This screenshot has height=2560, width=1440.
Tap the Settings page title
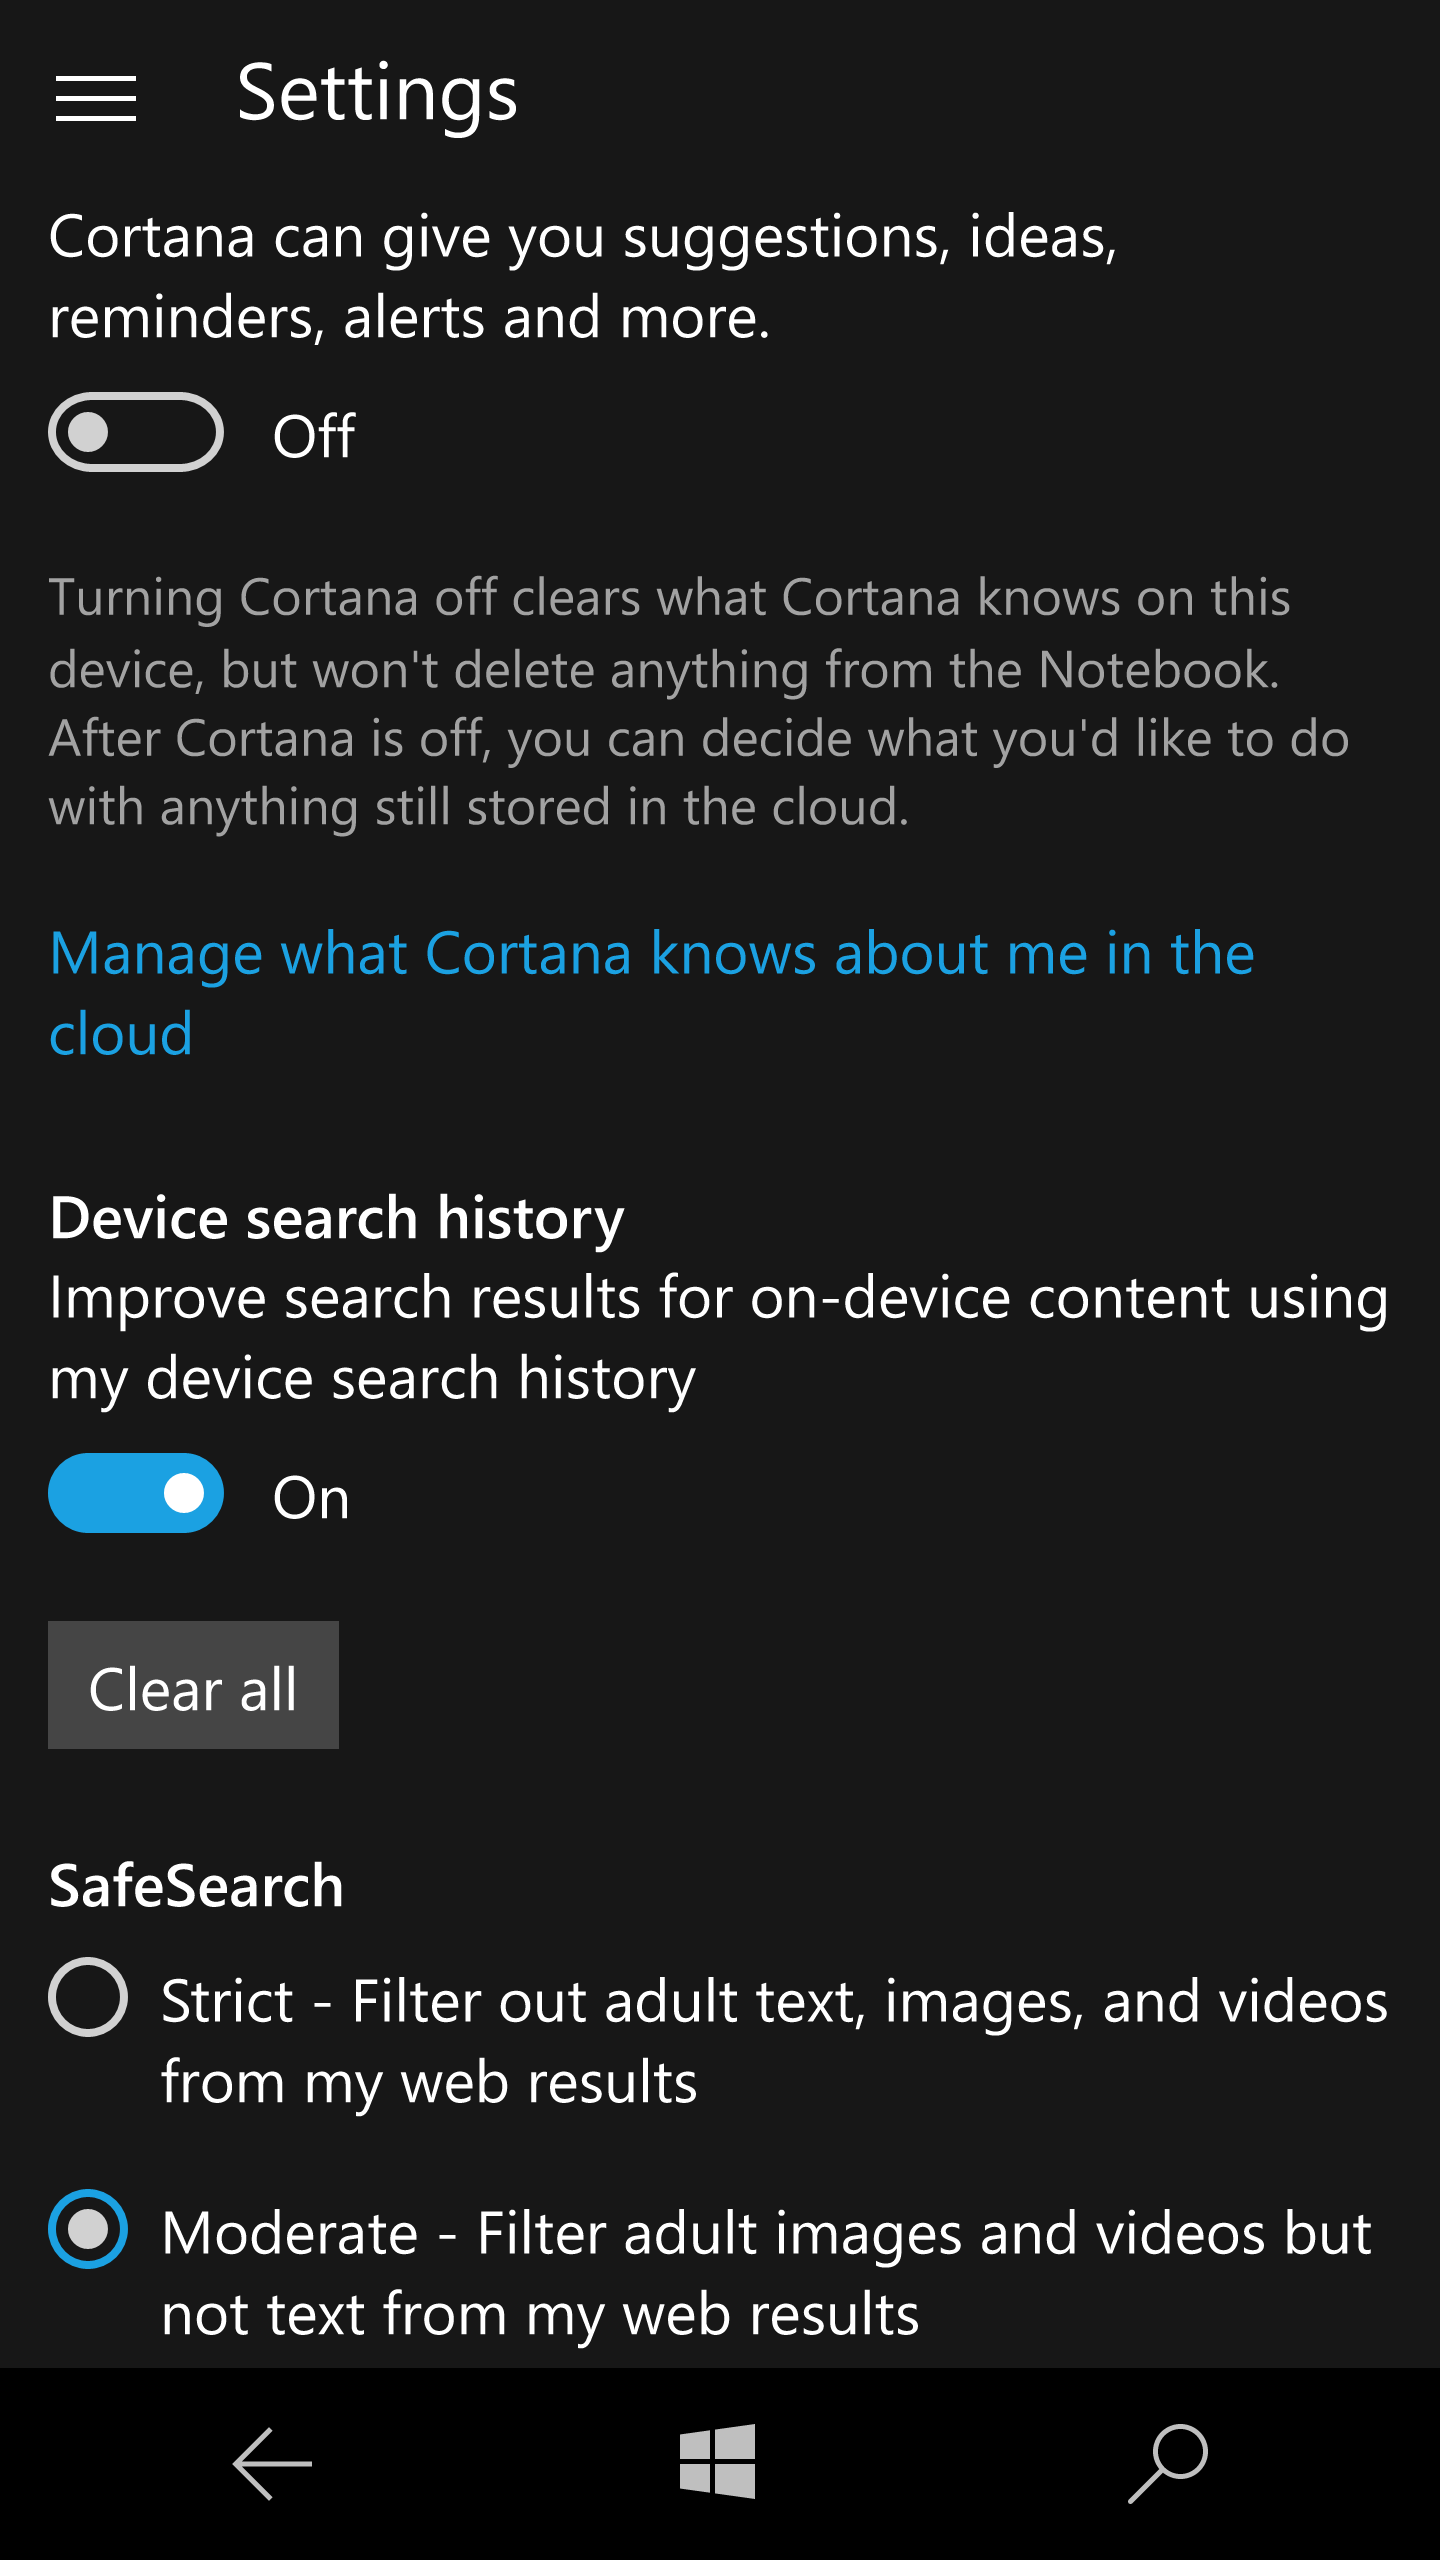[377, 94]
